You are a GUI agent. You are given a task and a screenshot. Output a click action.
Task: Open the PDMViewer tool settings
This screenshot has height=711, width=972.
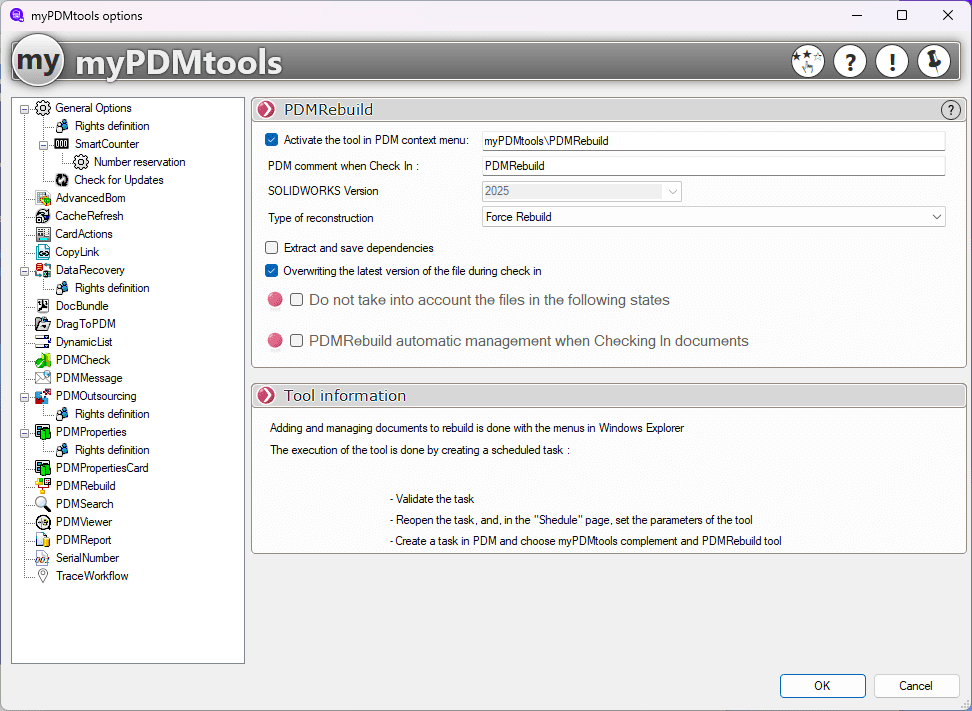click(x=82, y=521)
